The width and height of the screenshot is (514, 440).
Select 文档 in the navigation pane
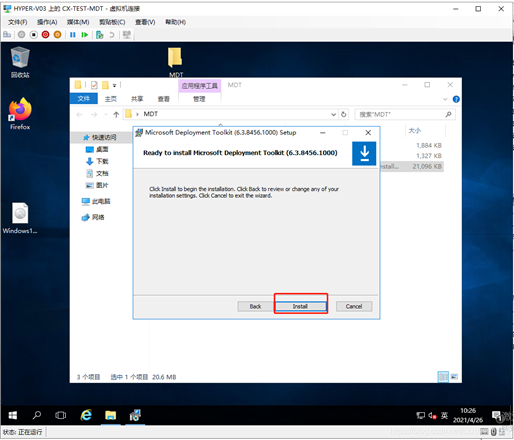click(97, 173)
